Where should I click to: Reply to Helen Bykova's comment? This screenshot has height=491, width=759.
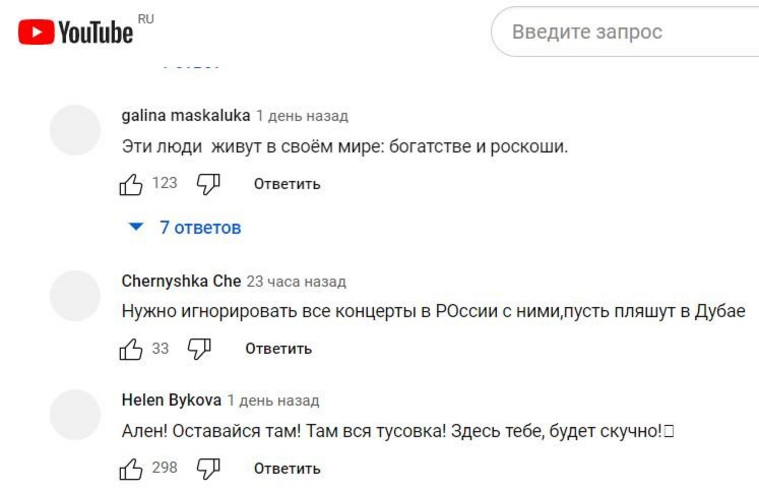[287, 468]
